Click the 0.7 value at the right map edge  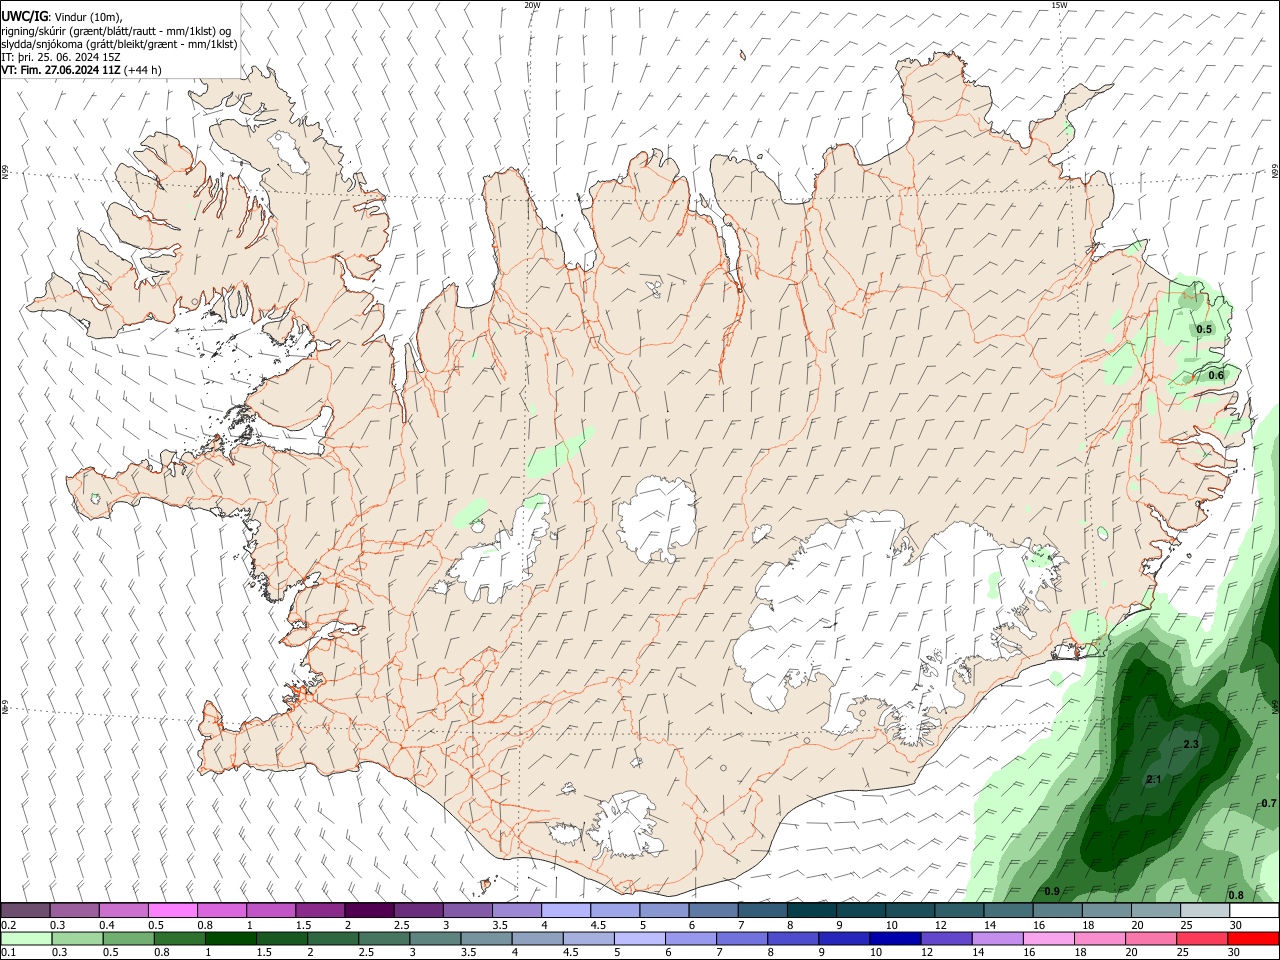pos(1268,803)
